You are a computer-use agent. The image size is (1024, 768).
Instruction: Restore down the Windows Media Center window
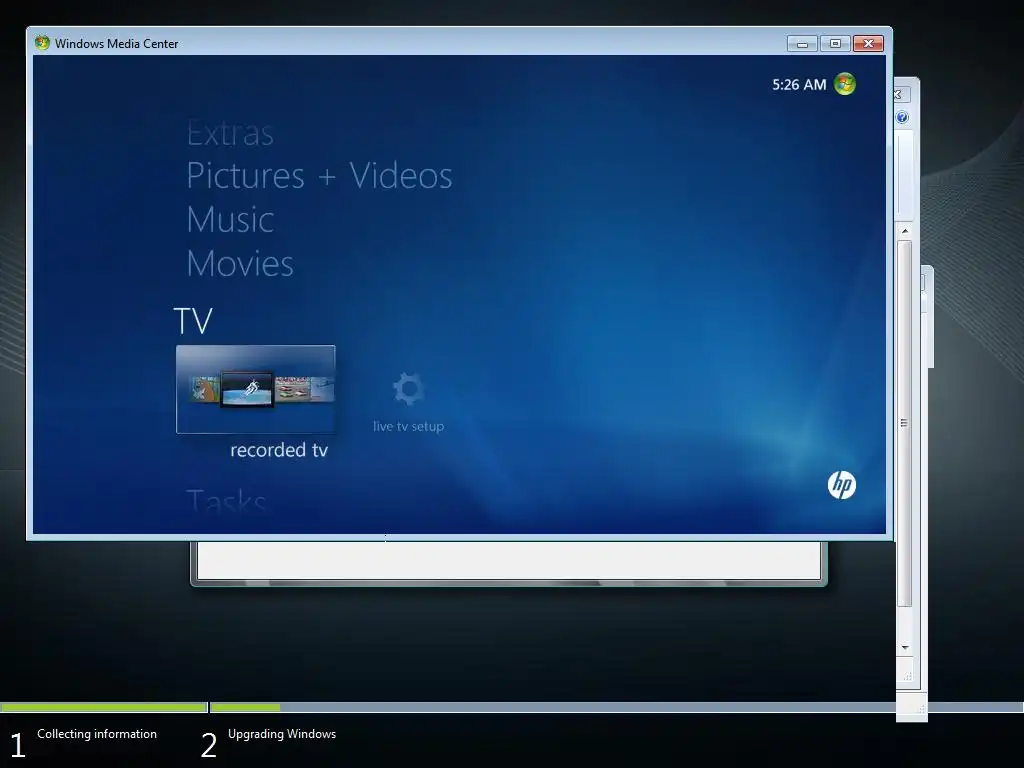coord(835,44)
